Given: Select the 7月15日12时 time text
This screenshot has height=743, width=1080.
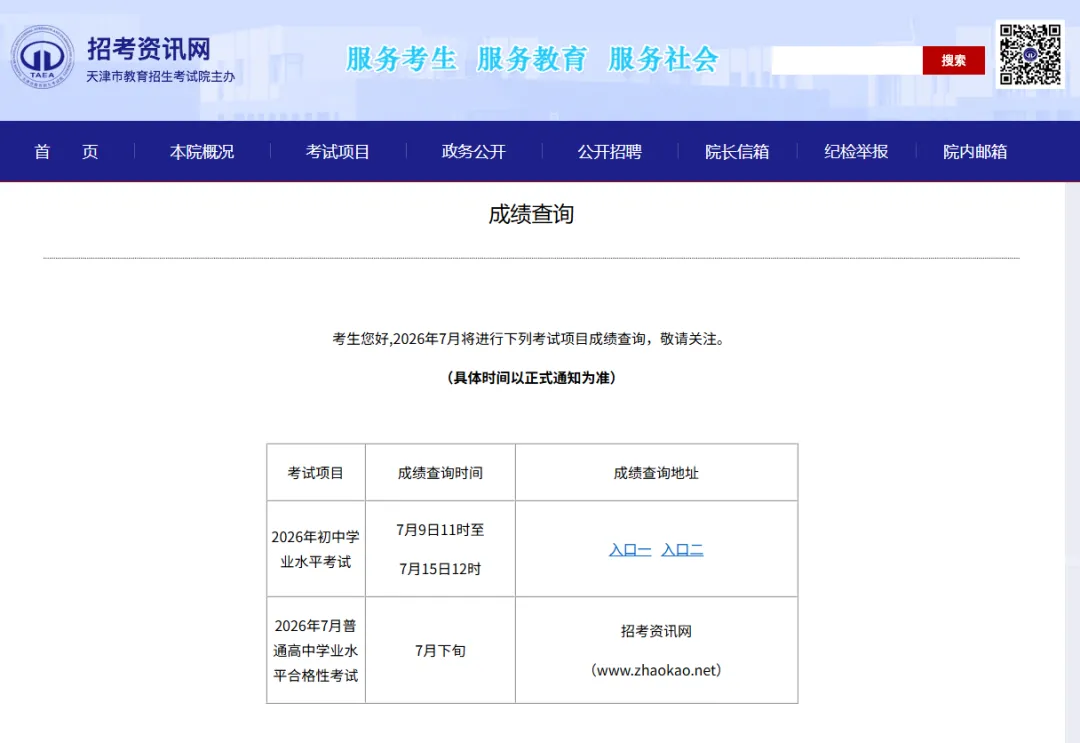Looking at the screenshot, I should coord(440,569).
